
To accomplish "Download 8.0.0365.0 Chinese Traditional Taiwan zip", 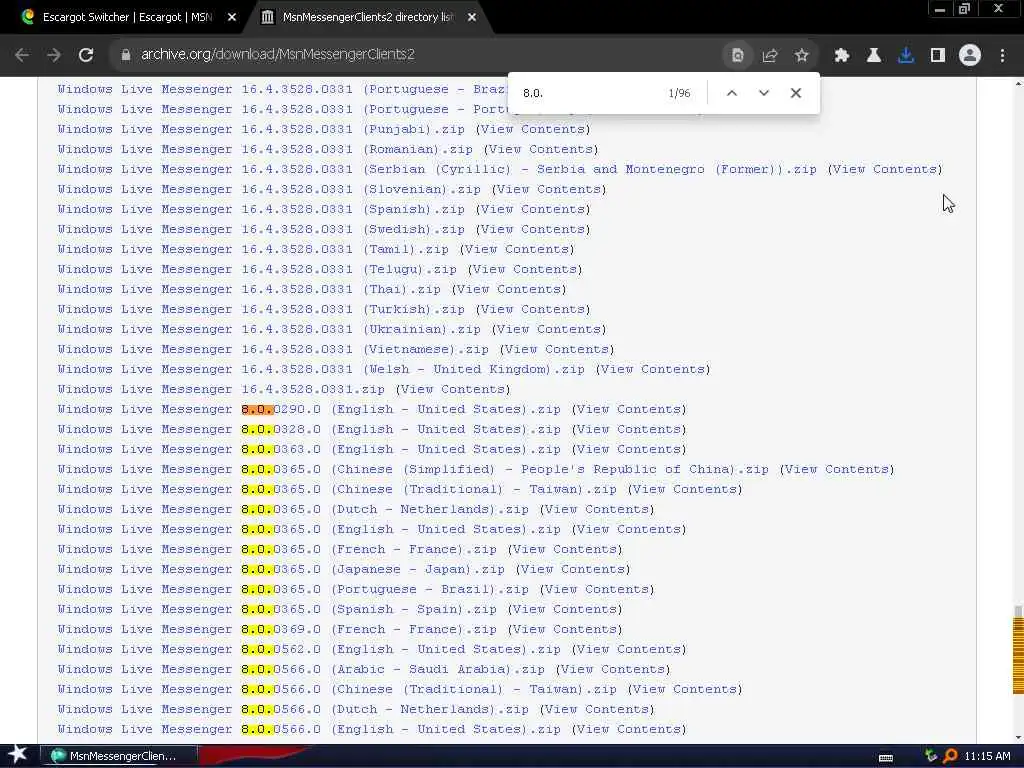I will [x=337, y=489].
